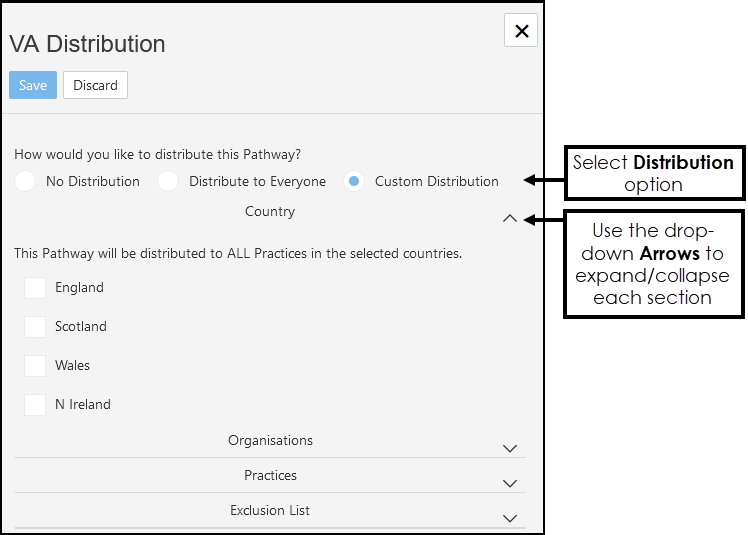Tick the N Ireland checkbox
The image size is (748, 535).
(35, 405)
